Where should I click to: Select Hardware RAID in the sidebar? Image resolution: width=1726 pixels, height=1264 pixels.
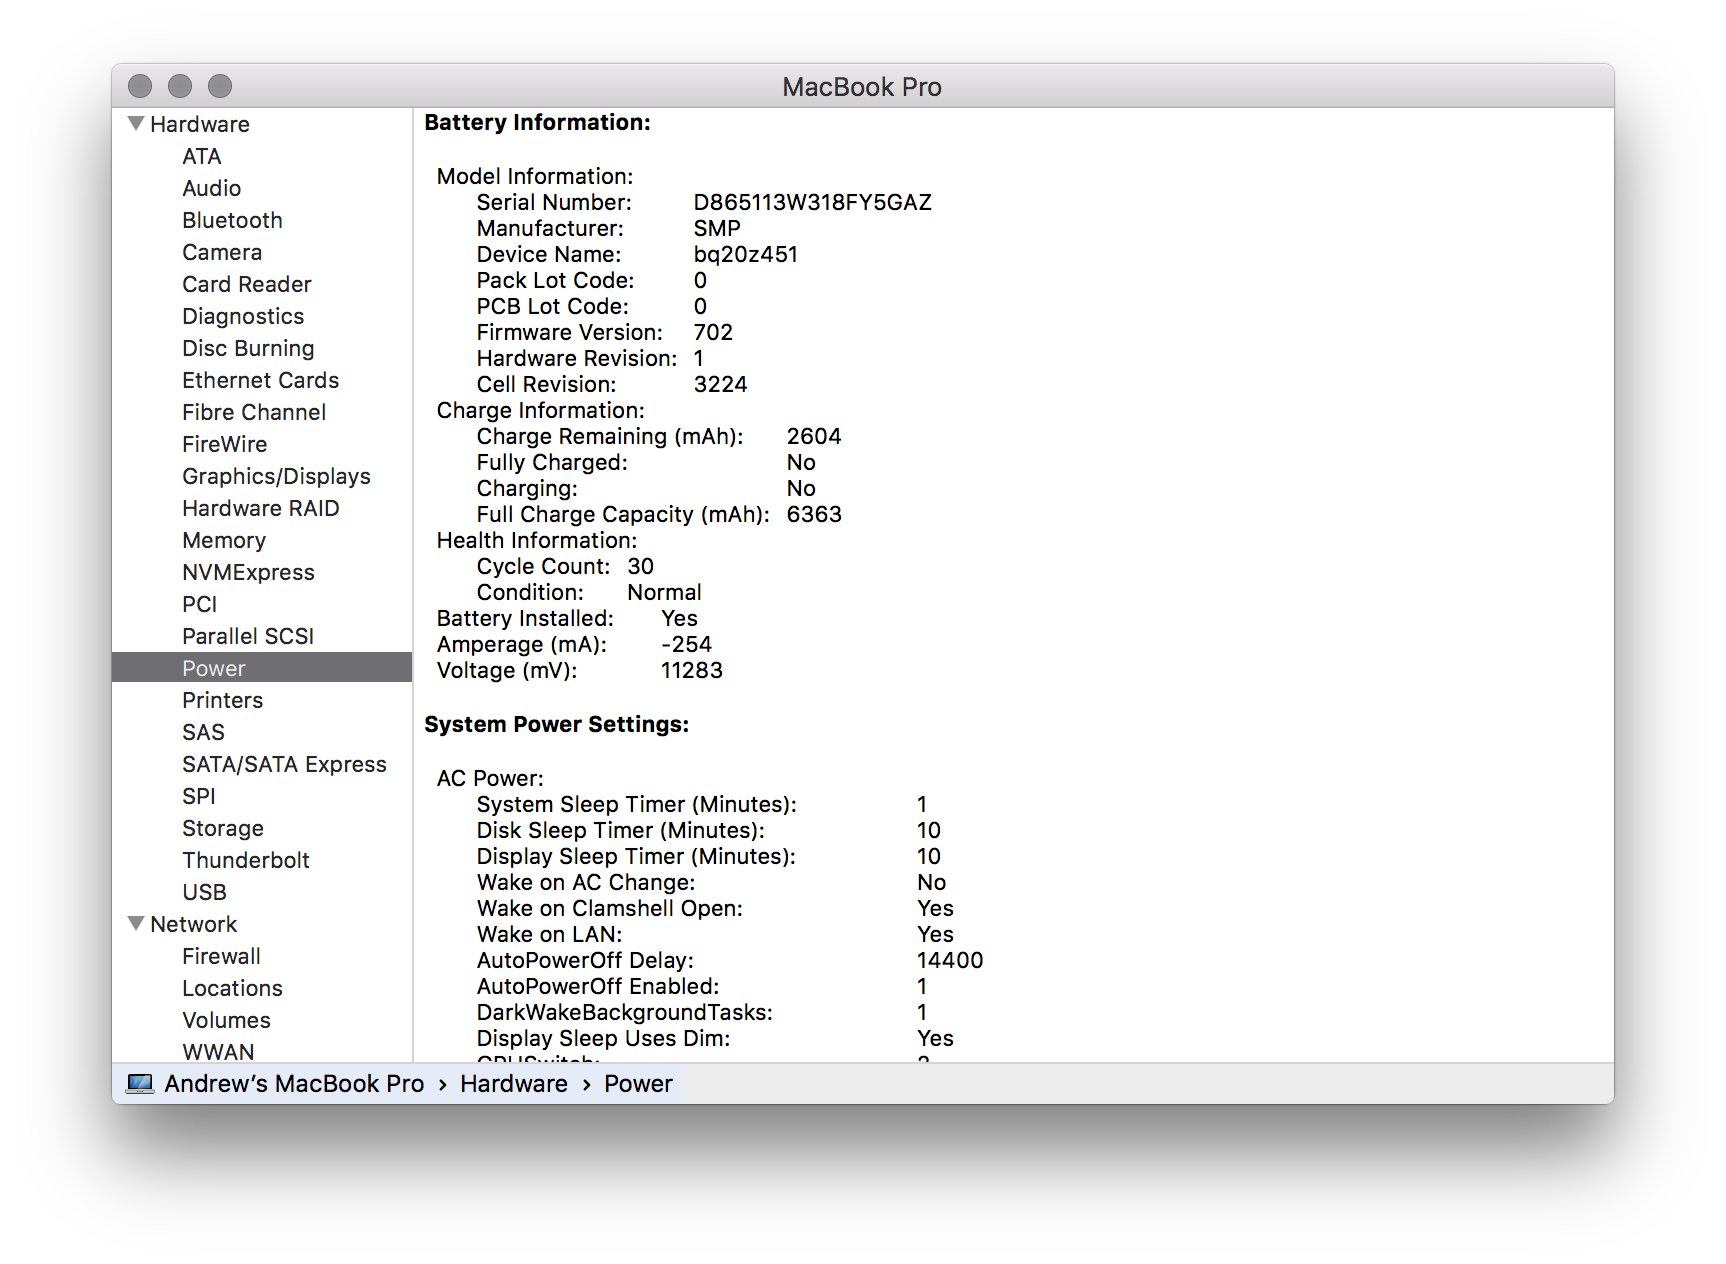click(261, 508)
